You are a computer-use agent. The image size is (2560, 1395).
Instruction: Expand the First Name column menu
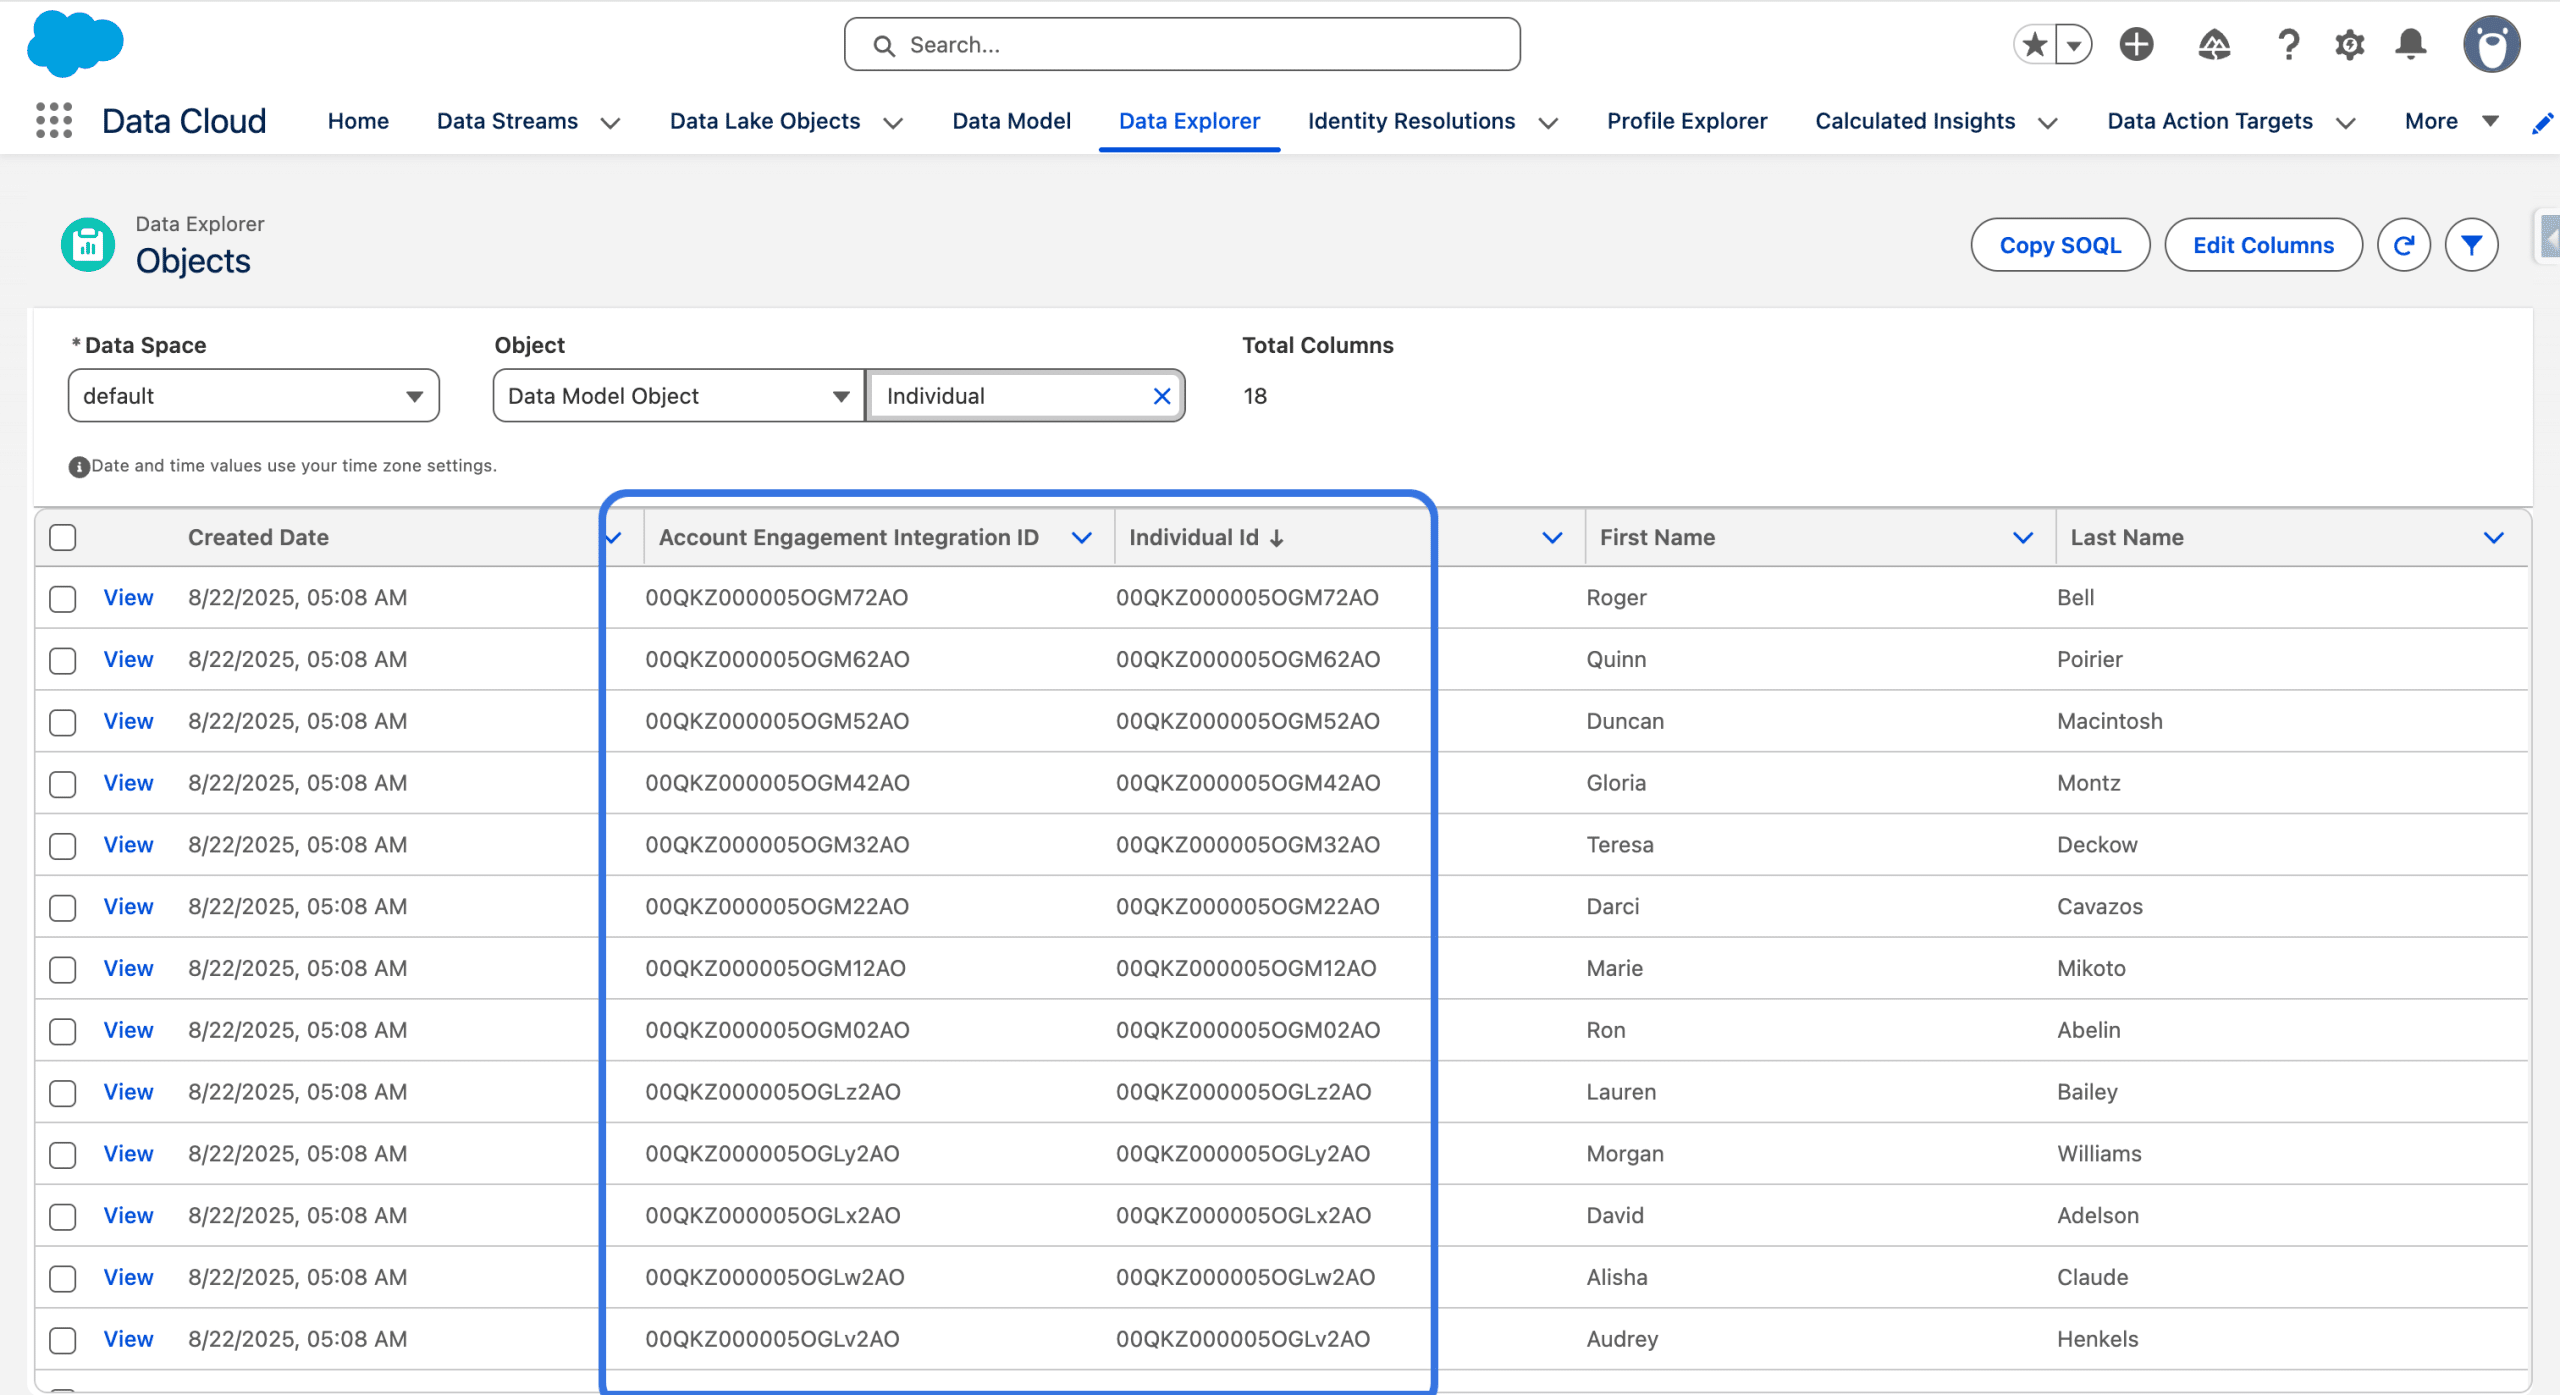[x=2022, y=538]
